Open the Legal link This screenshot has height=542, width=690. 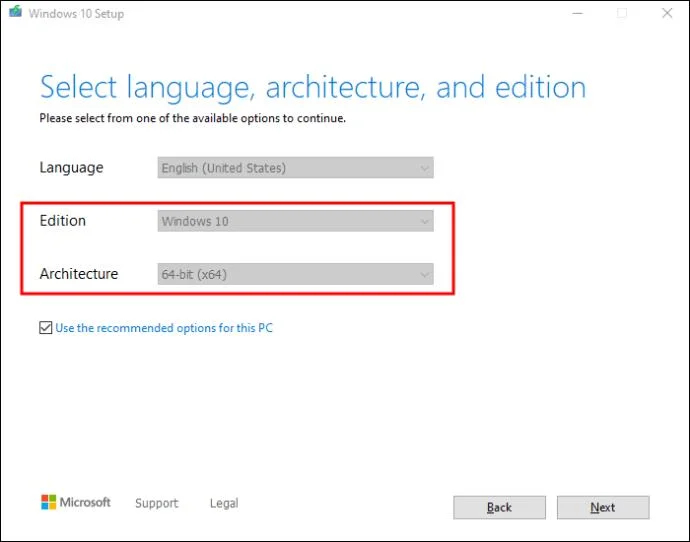(224, 503)
